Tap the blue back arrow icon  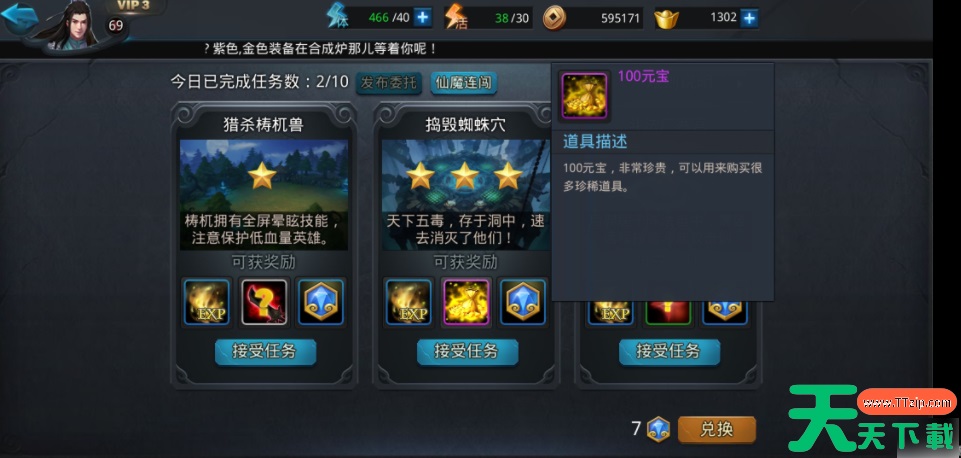[x=19, y=18]
